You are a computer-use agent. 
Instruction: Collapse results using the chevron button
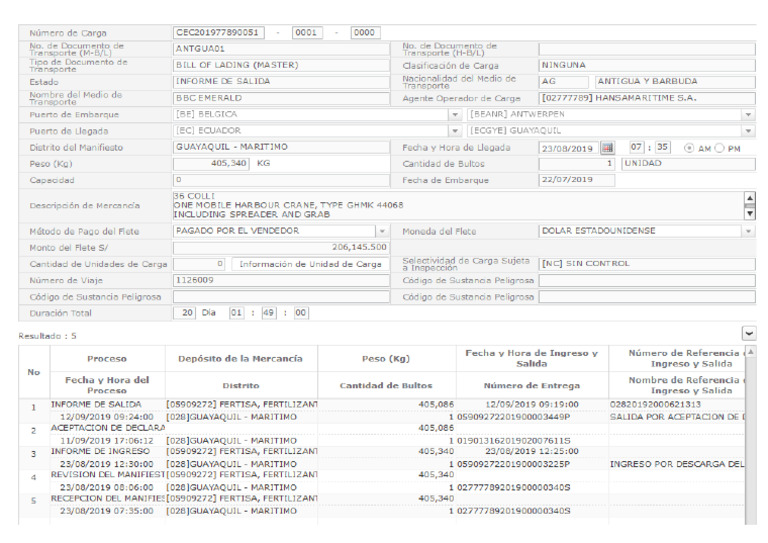pos(749,334)
